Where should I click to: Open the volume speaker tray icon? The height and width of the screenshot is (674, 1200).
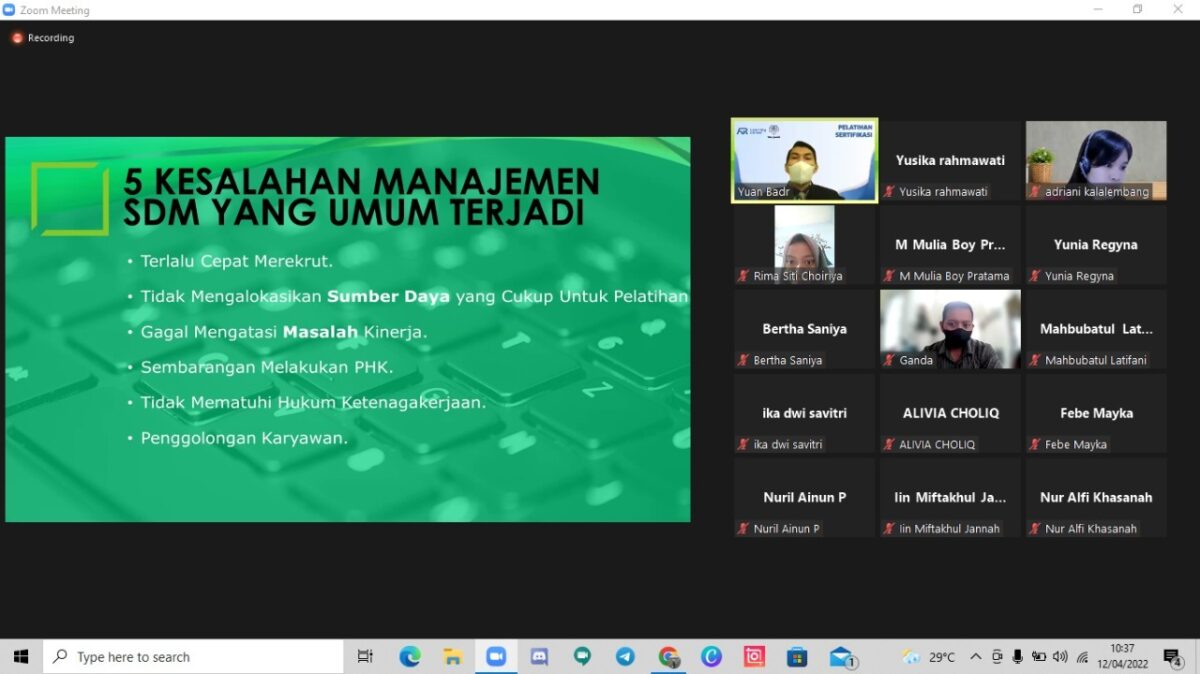(1060, 657)
